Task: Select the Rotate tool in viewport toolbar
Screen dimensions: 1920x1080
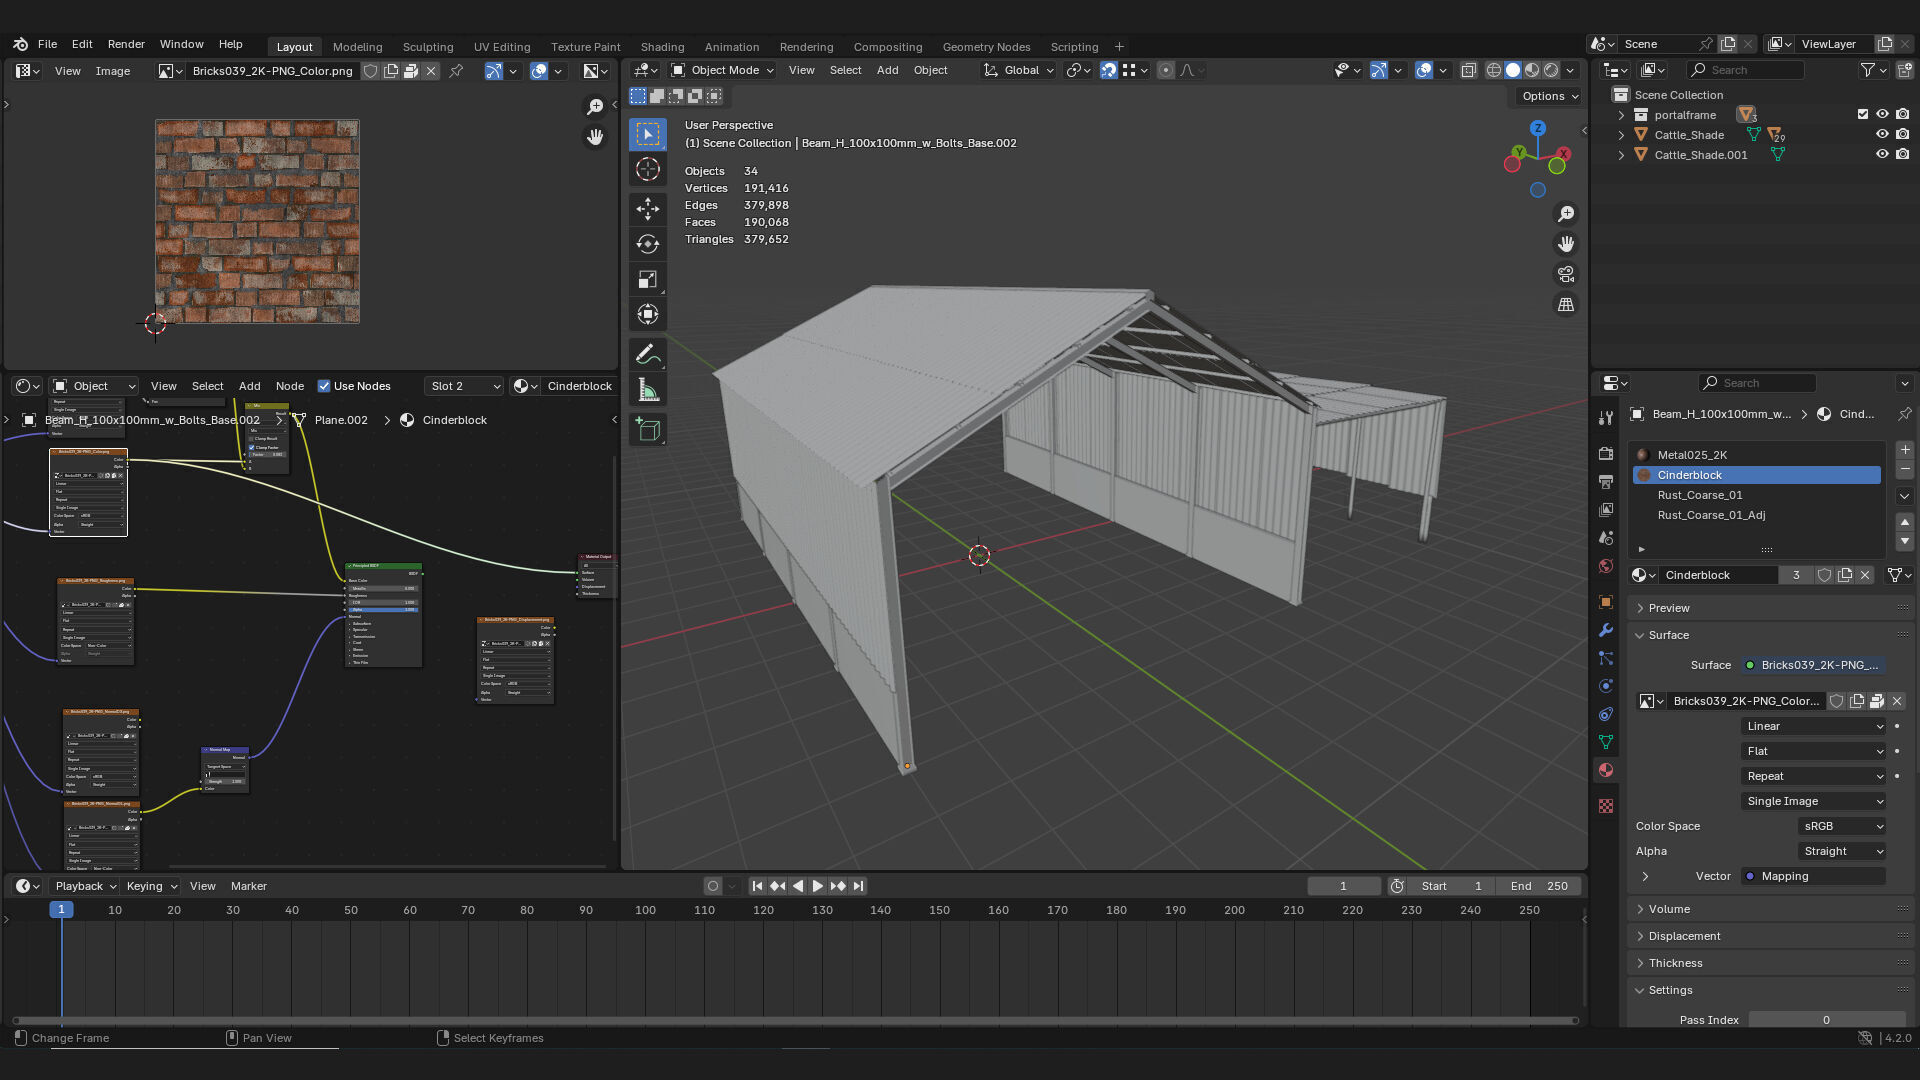Action: coord(648,244)
